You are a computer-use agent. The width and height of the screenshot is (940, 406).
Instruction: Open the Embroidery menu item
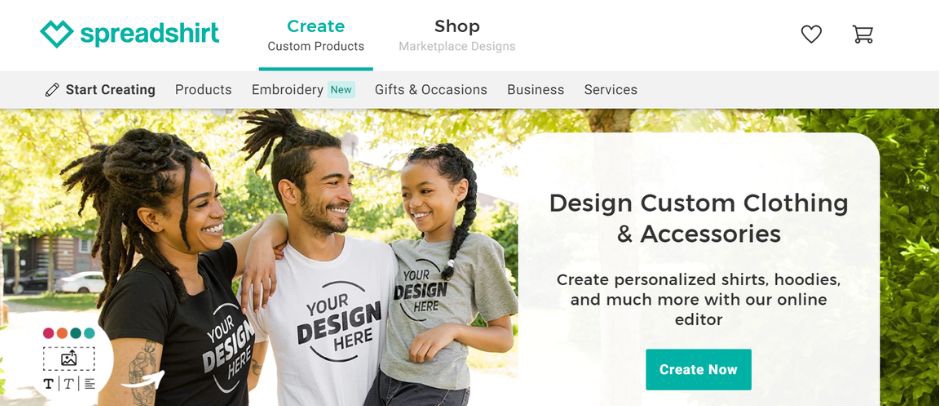click(x=287, y=90)
